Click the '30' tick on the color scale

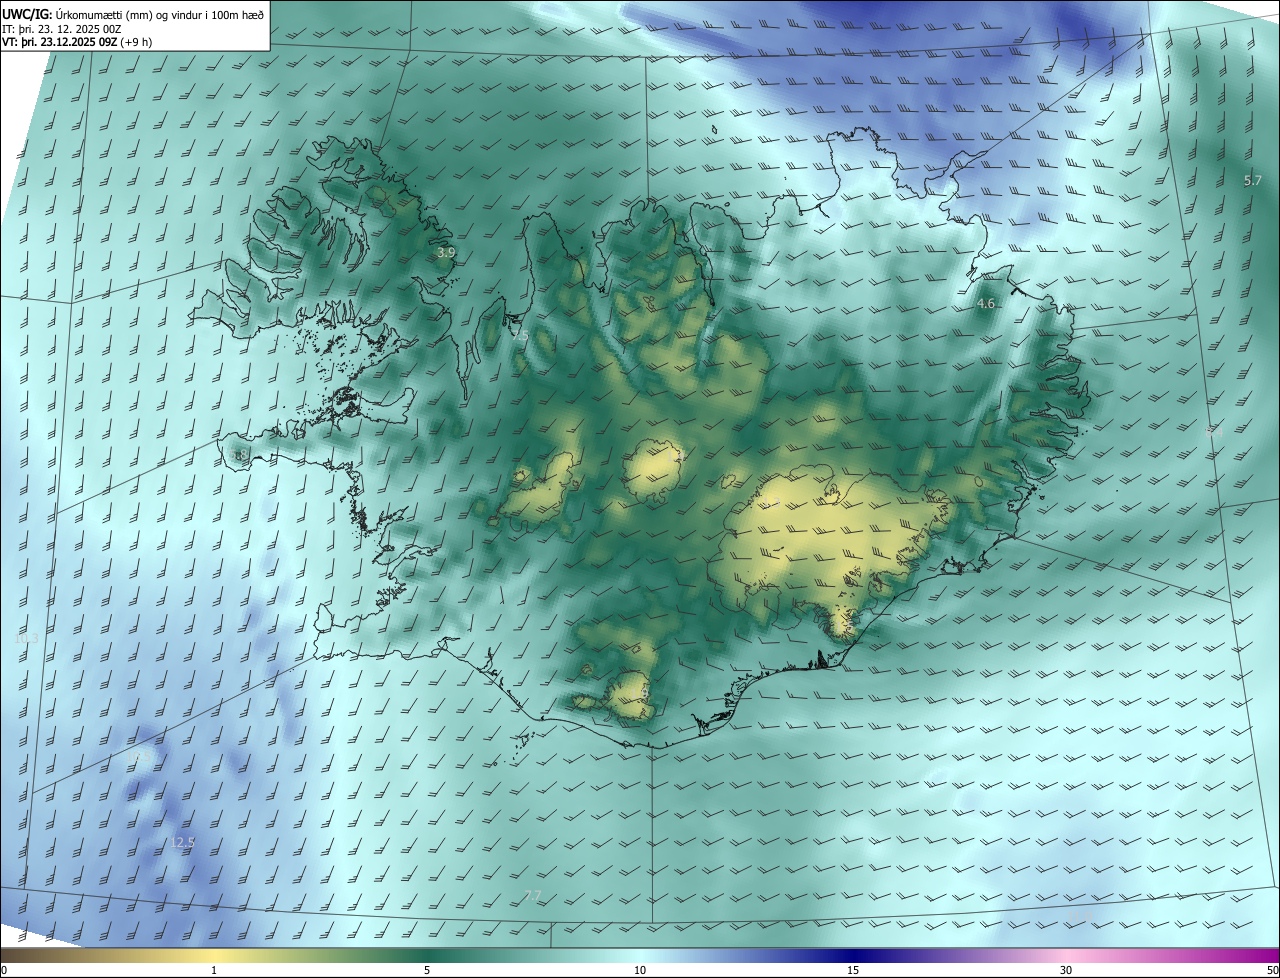point(1066,970)
